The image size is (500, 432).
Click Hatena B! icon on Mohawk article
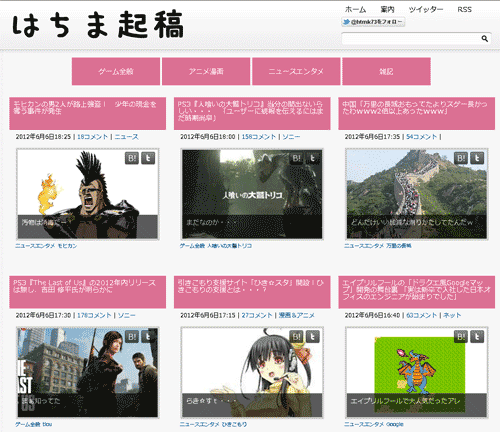[132, 158]
